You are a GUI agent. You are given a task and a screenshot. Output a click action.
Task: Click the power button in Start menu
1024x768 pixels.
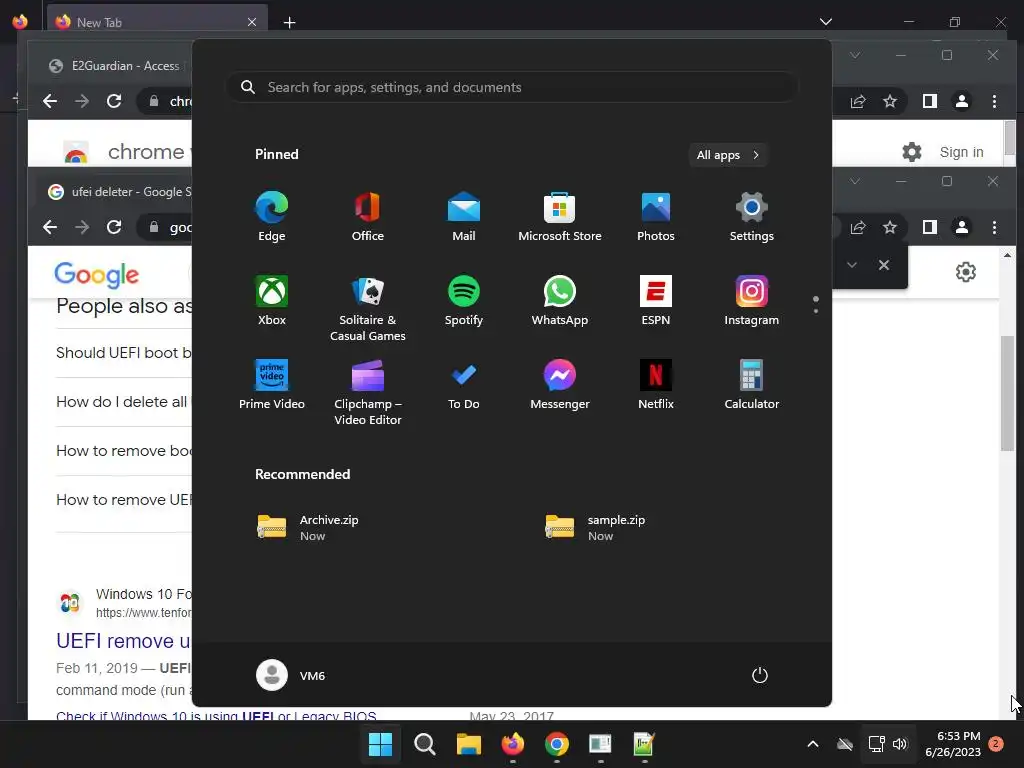click(x=760, y=675)
